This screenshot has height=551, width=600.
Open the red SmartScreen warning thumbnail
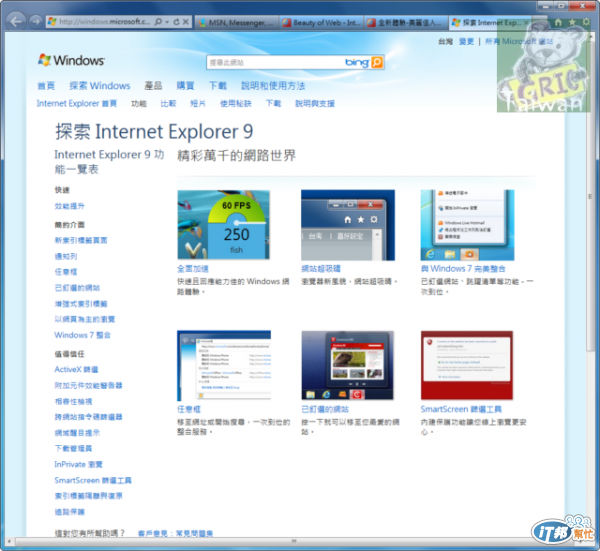click(x=467, y=366)
